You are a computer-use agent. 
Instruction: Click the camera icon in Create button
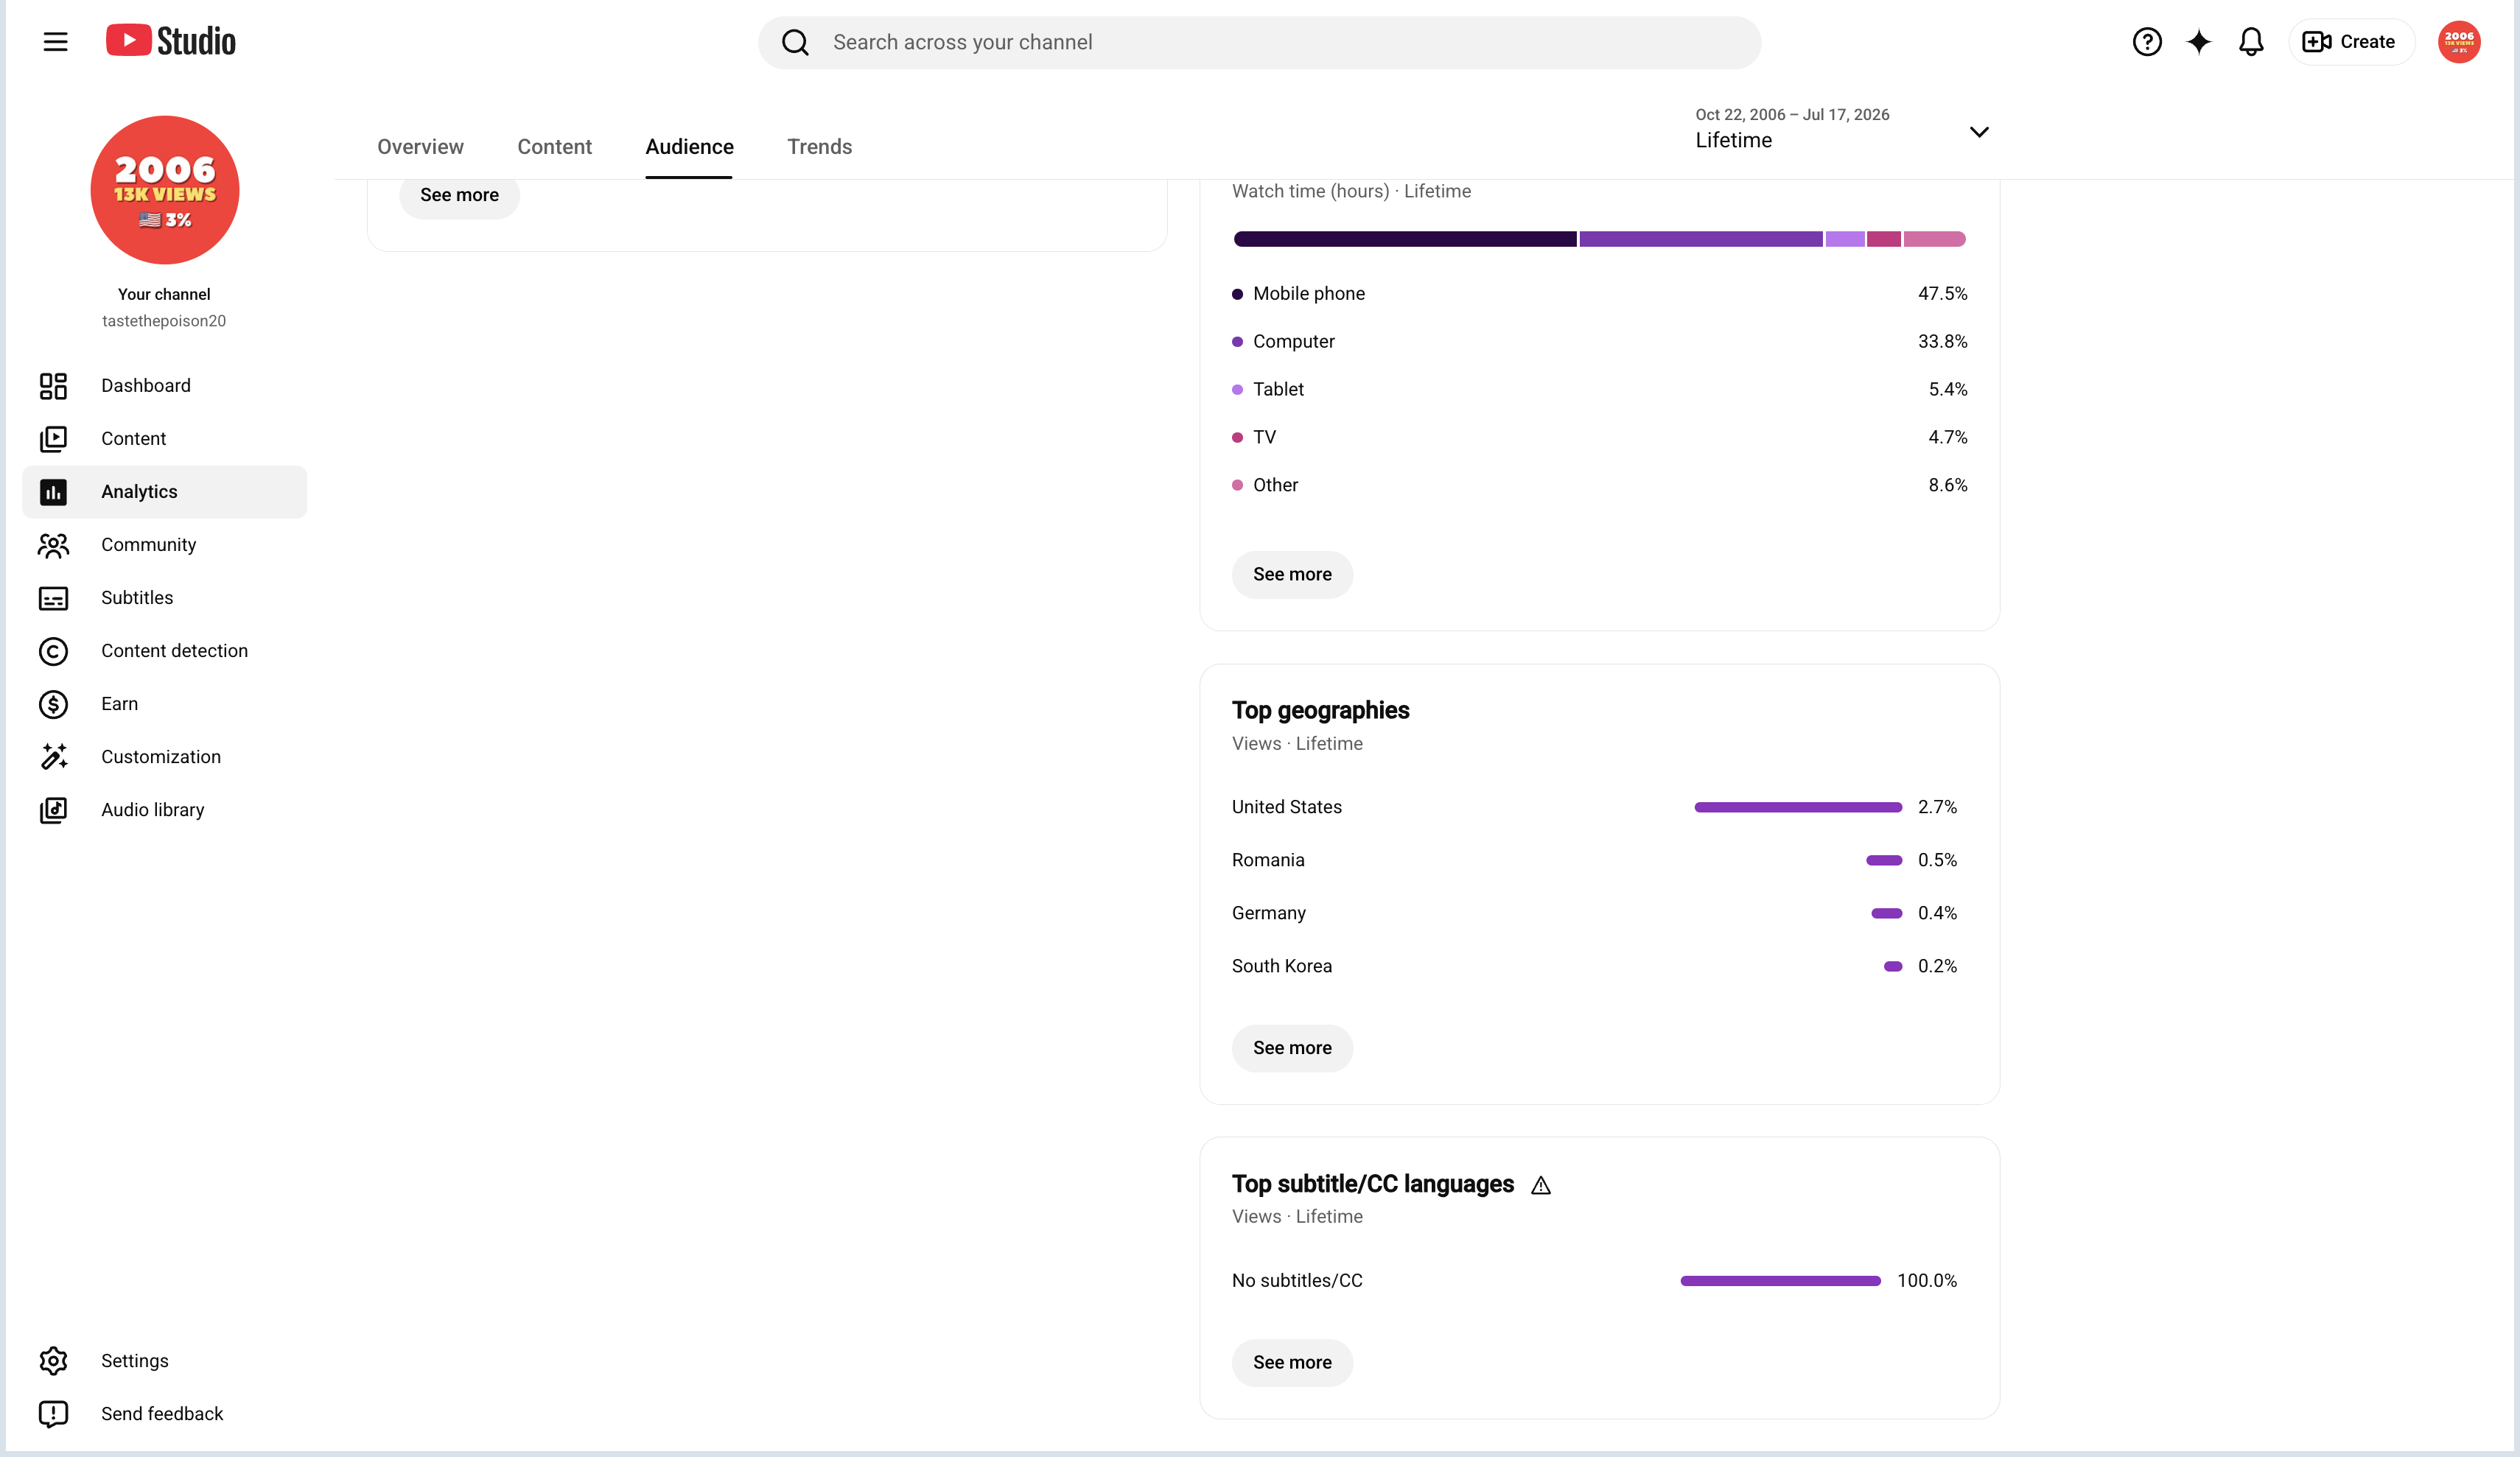click(2316, 42)
